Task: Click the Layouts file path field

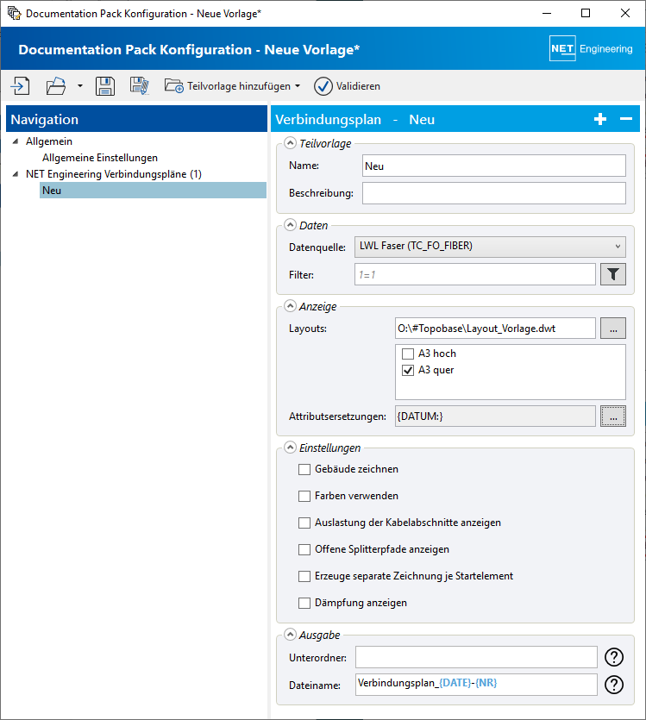Action: point(495,328)
